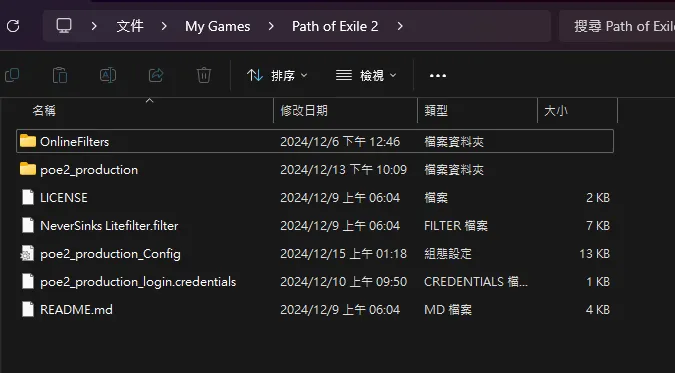The width and height of the screenshot is (675, 373).
Task: Click the NeverSinks Litefilter.filter file icon
Action: click(28, 225)
